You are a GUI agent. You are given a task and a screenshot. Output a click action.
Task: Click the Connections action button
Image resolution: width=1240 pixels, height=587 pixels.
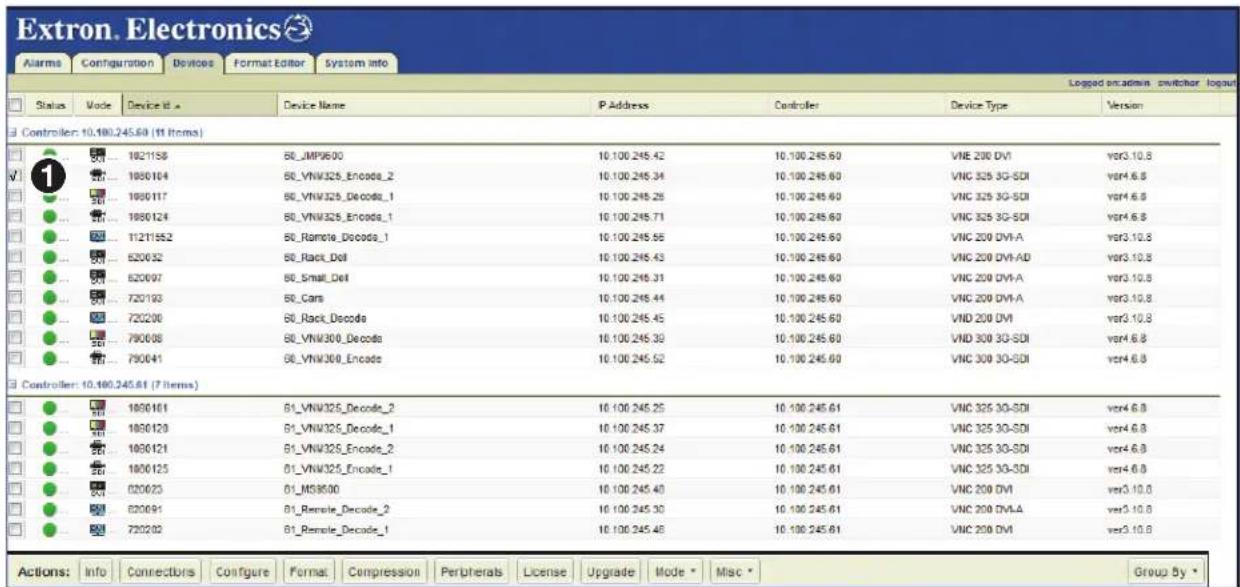pyautogui.click(x=159, y=571)
